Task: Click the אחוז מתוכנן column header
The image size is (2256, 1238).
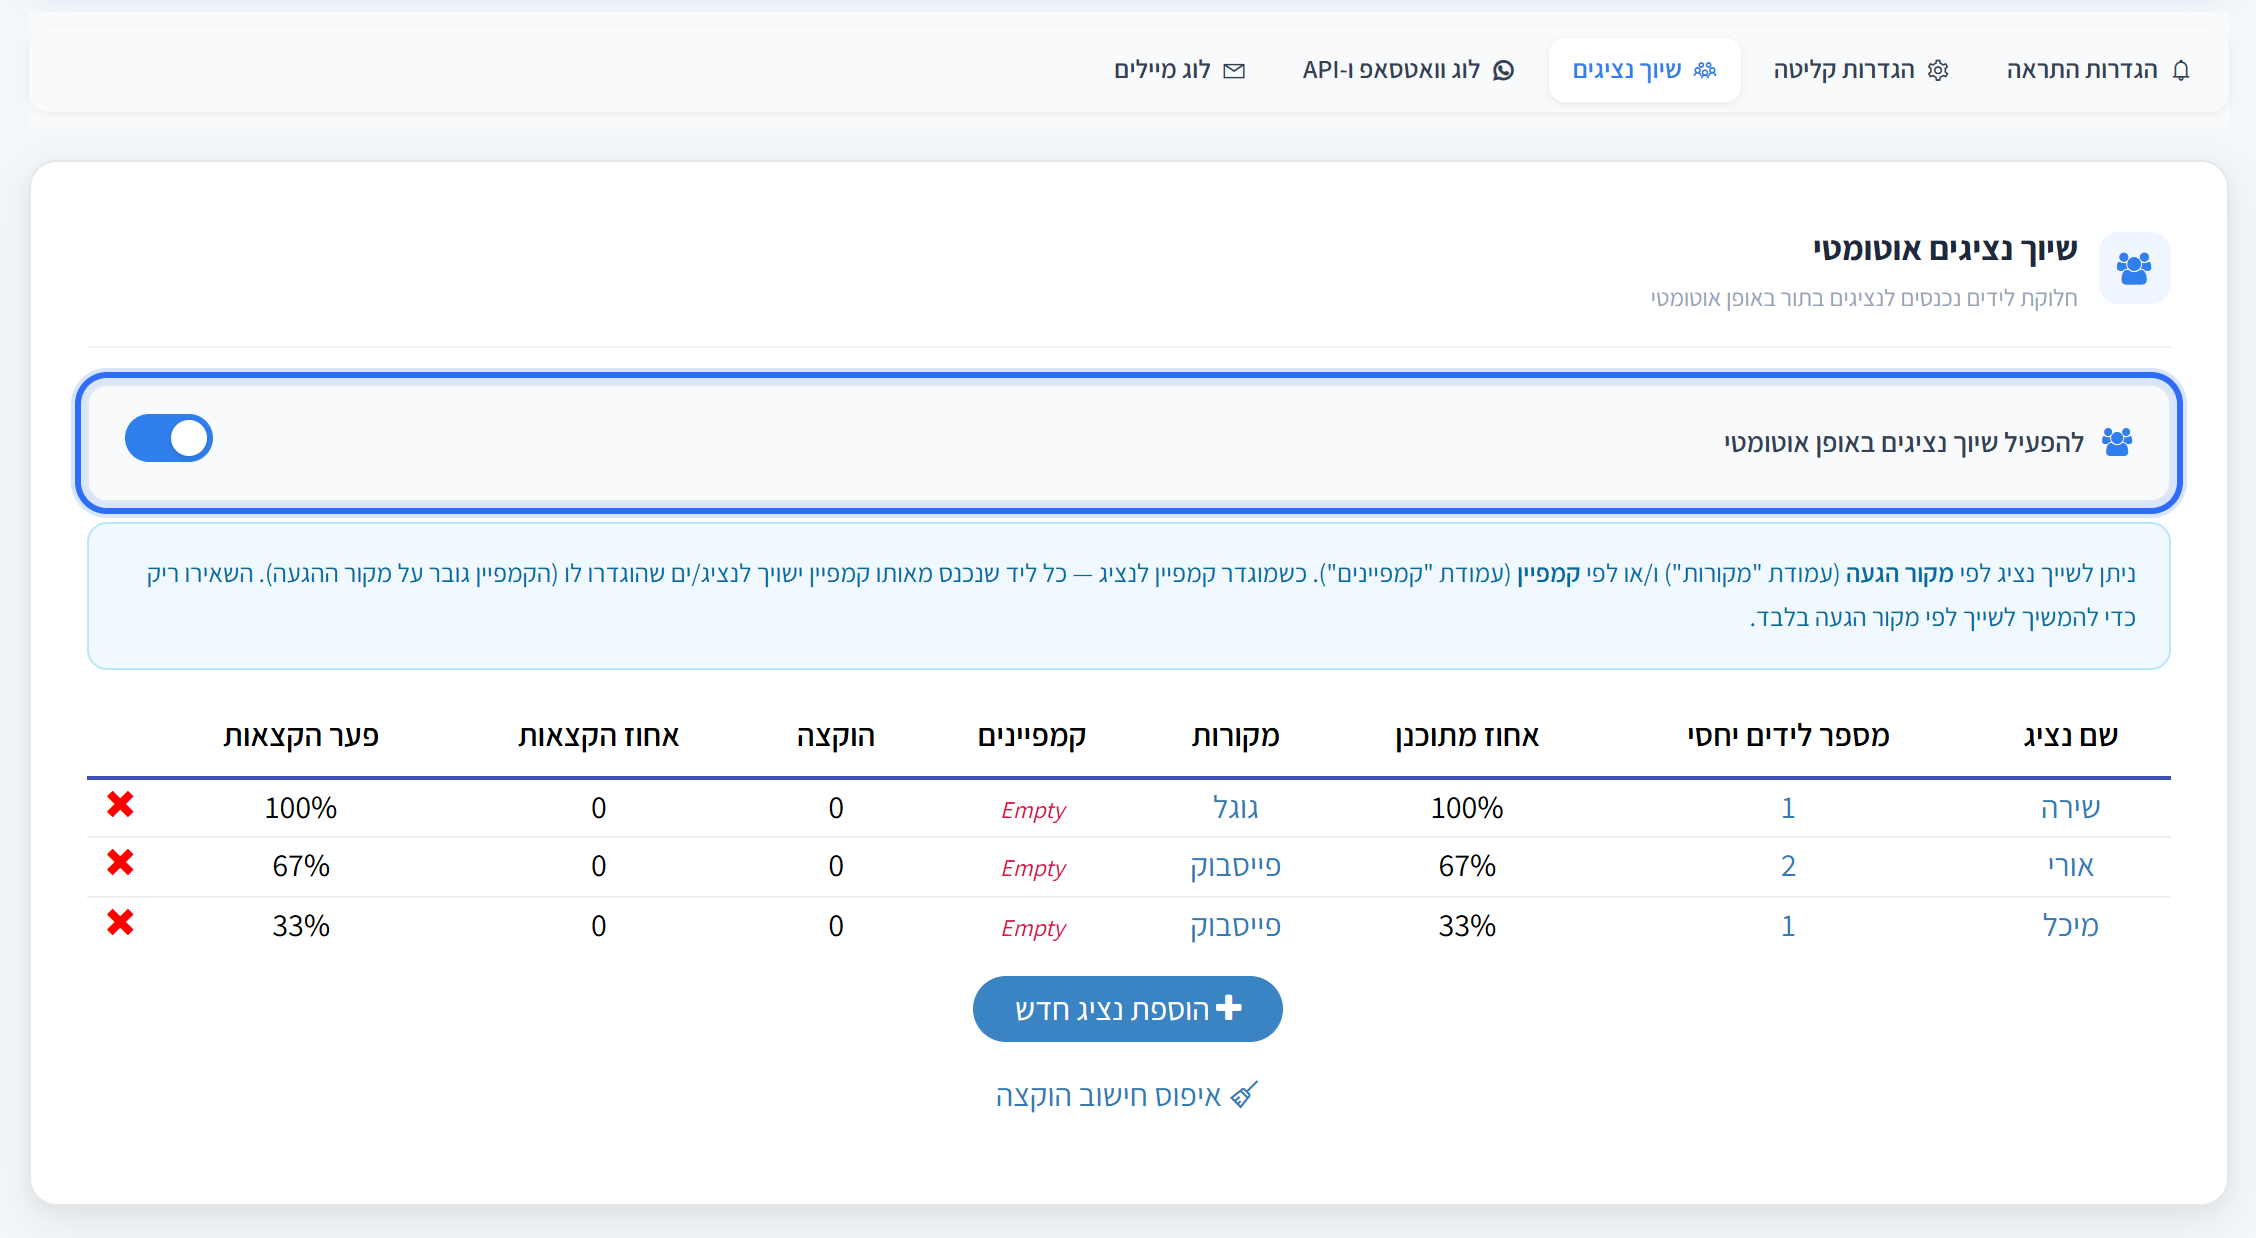Action: pyautogui.click(x=1467, y=736)
